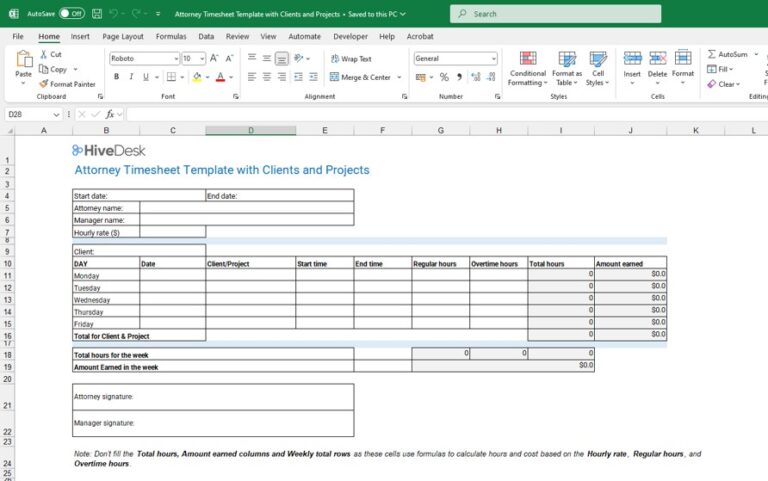Open the Cell Styles dropdown

point(598,69)
